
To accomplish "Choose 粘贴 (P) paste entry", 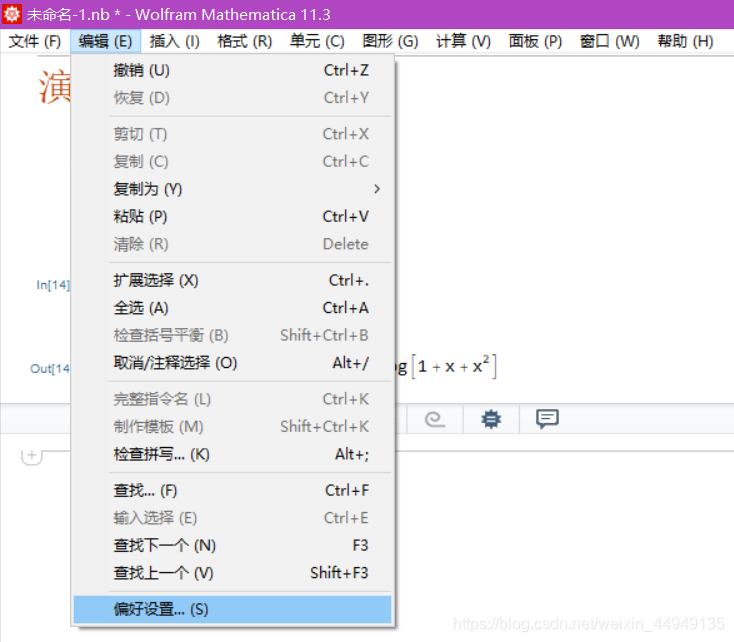I will (x=233, y=216).
